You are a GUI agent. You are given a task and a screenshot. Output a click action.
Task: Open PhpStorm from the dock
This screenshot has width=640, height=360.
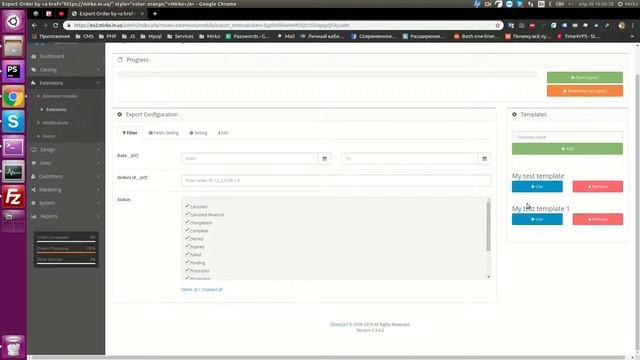13,71
